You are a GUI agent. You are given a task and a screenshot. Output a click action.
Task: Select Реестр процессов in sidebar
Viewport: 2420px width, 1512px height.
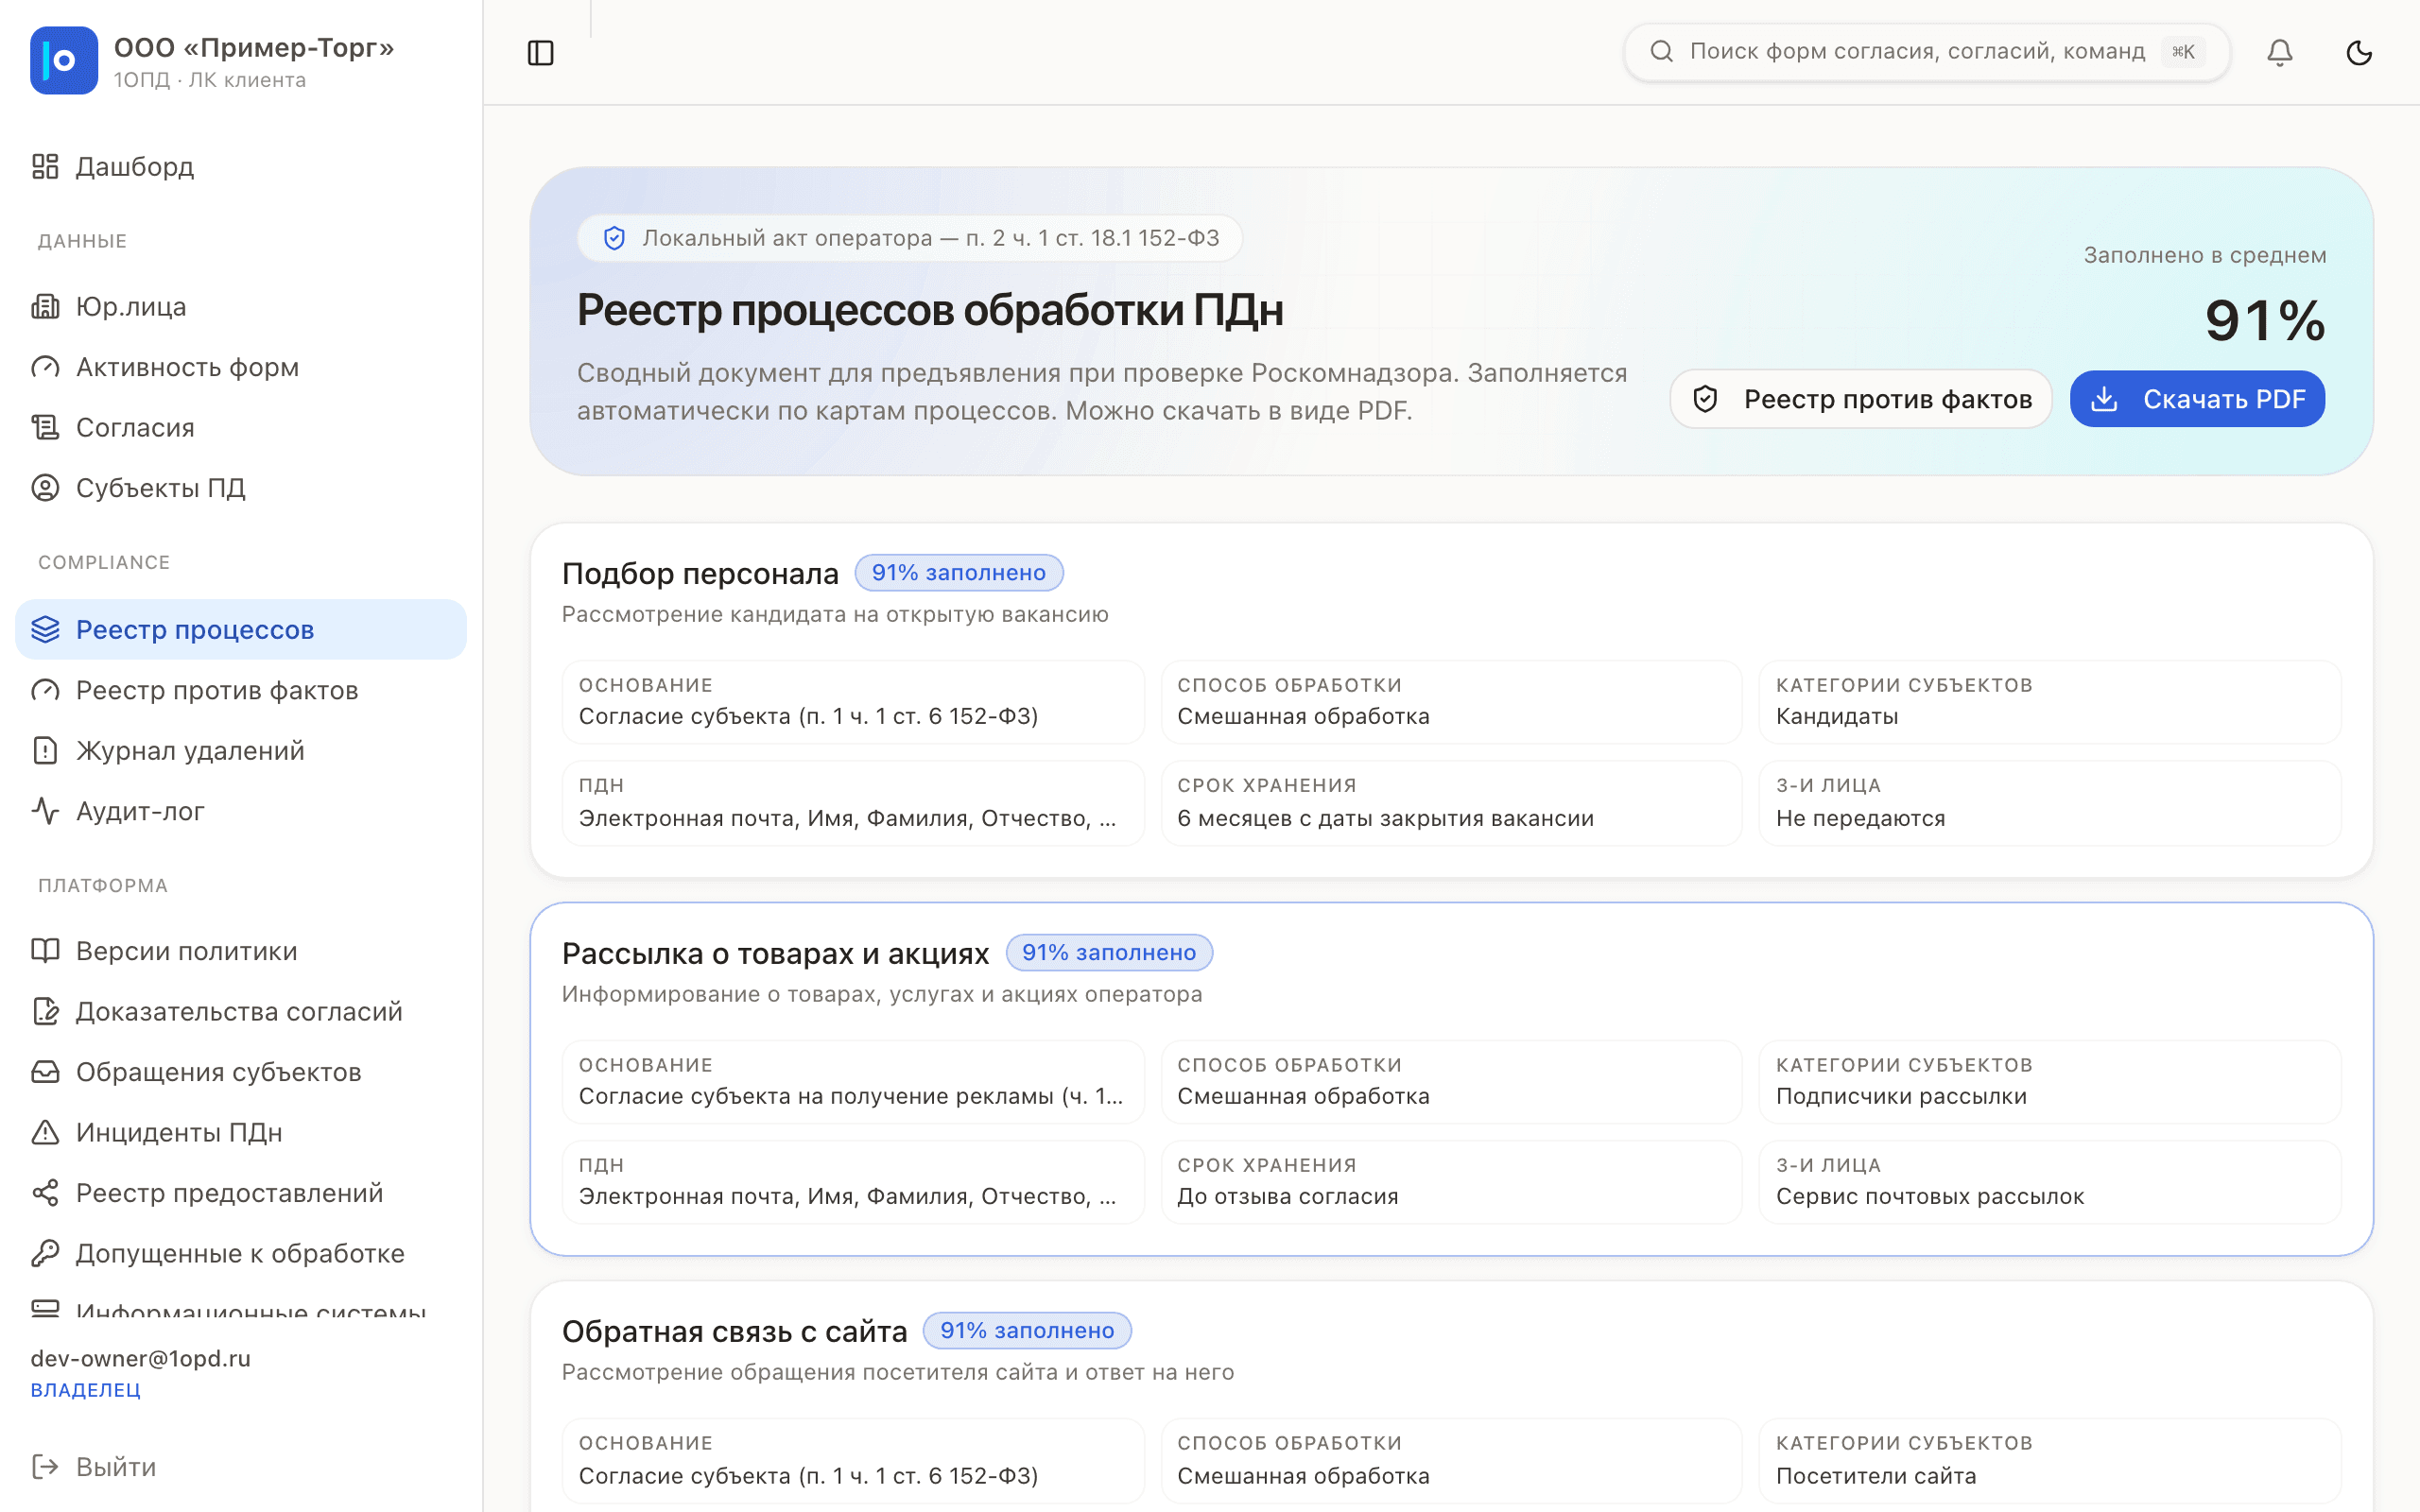pos(241,630)
